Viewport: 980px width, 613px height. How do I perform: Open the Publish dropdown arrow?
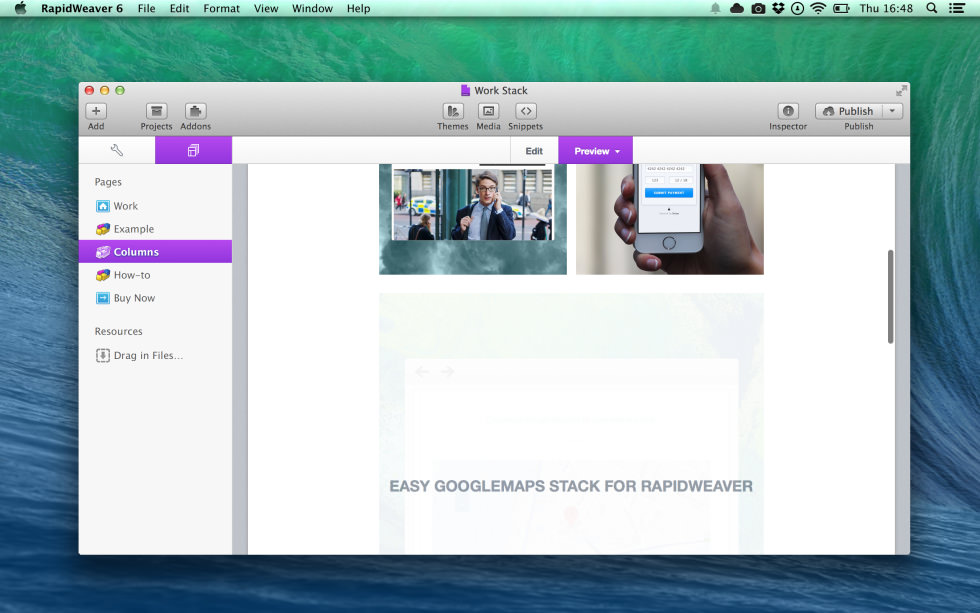pyautogui.click(x=892, y=111)
